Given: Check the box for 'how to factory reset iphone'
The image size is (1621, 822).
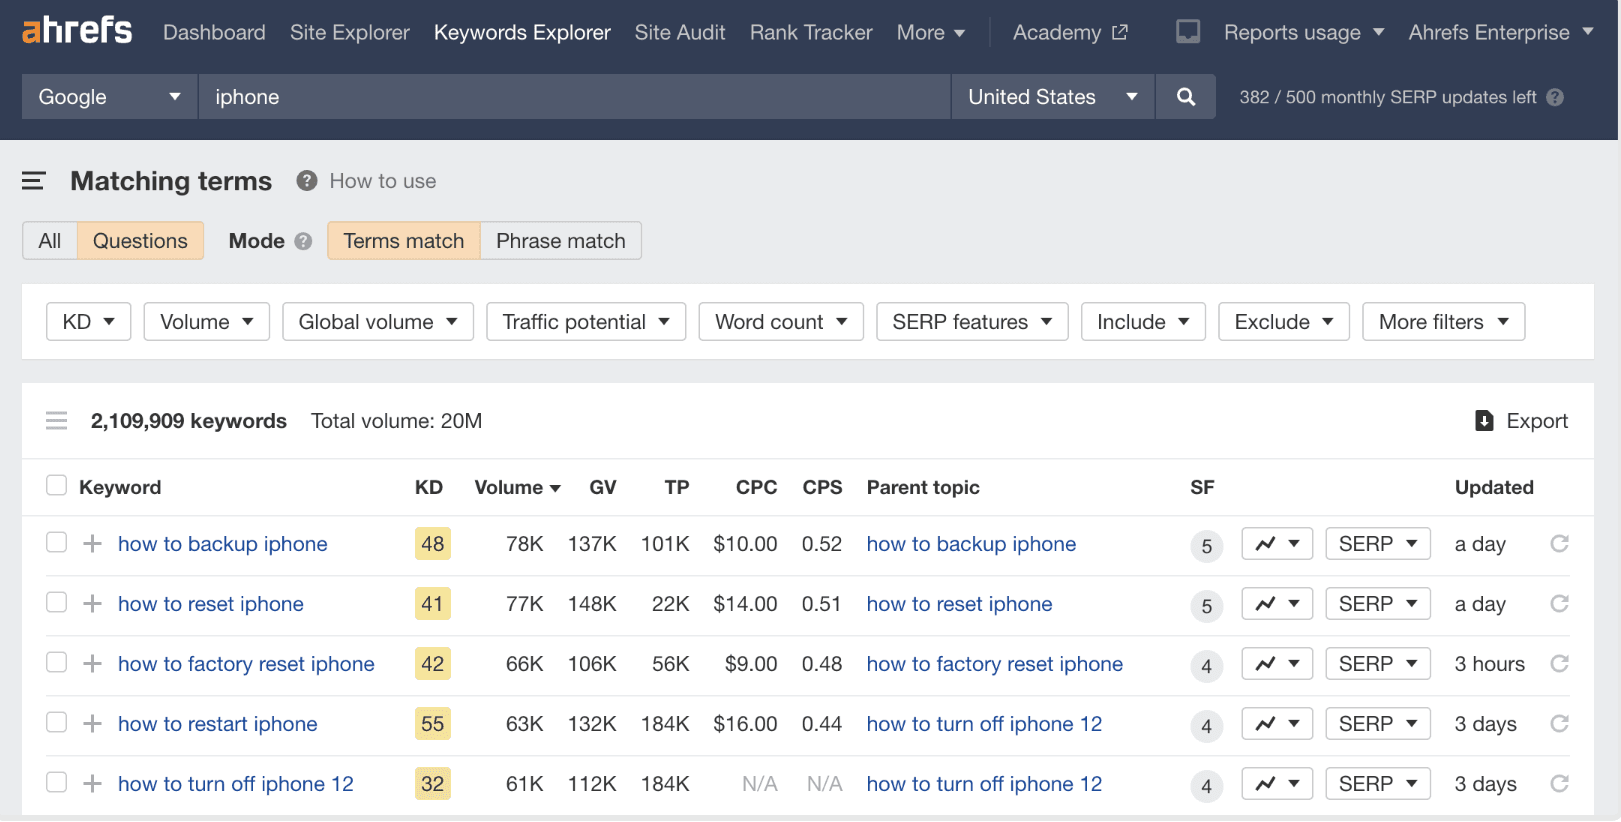Looking at the screenshot, I should tap(57, 662).
